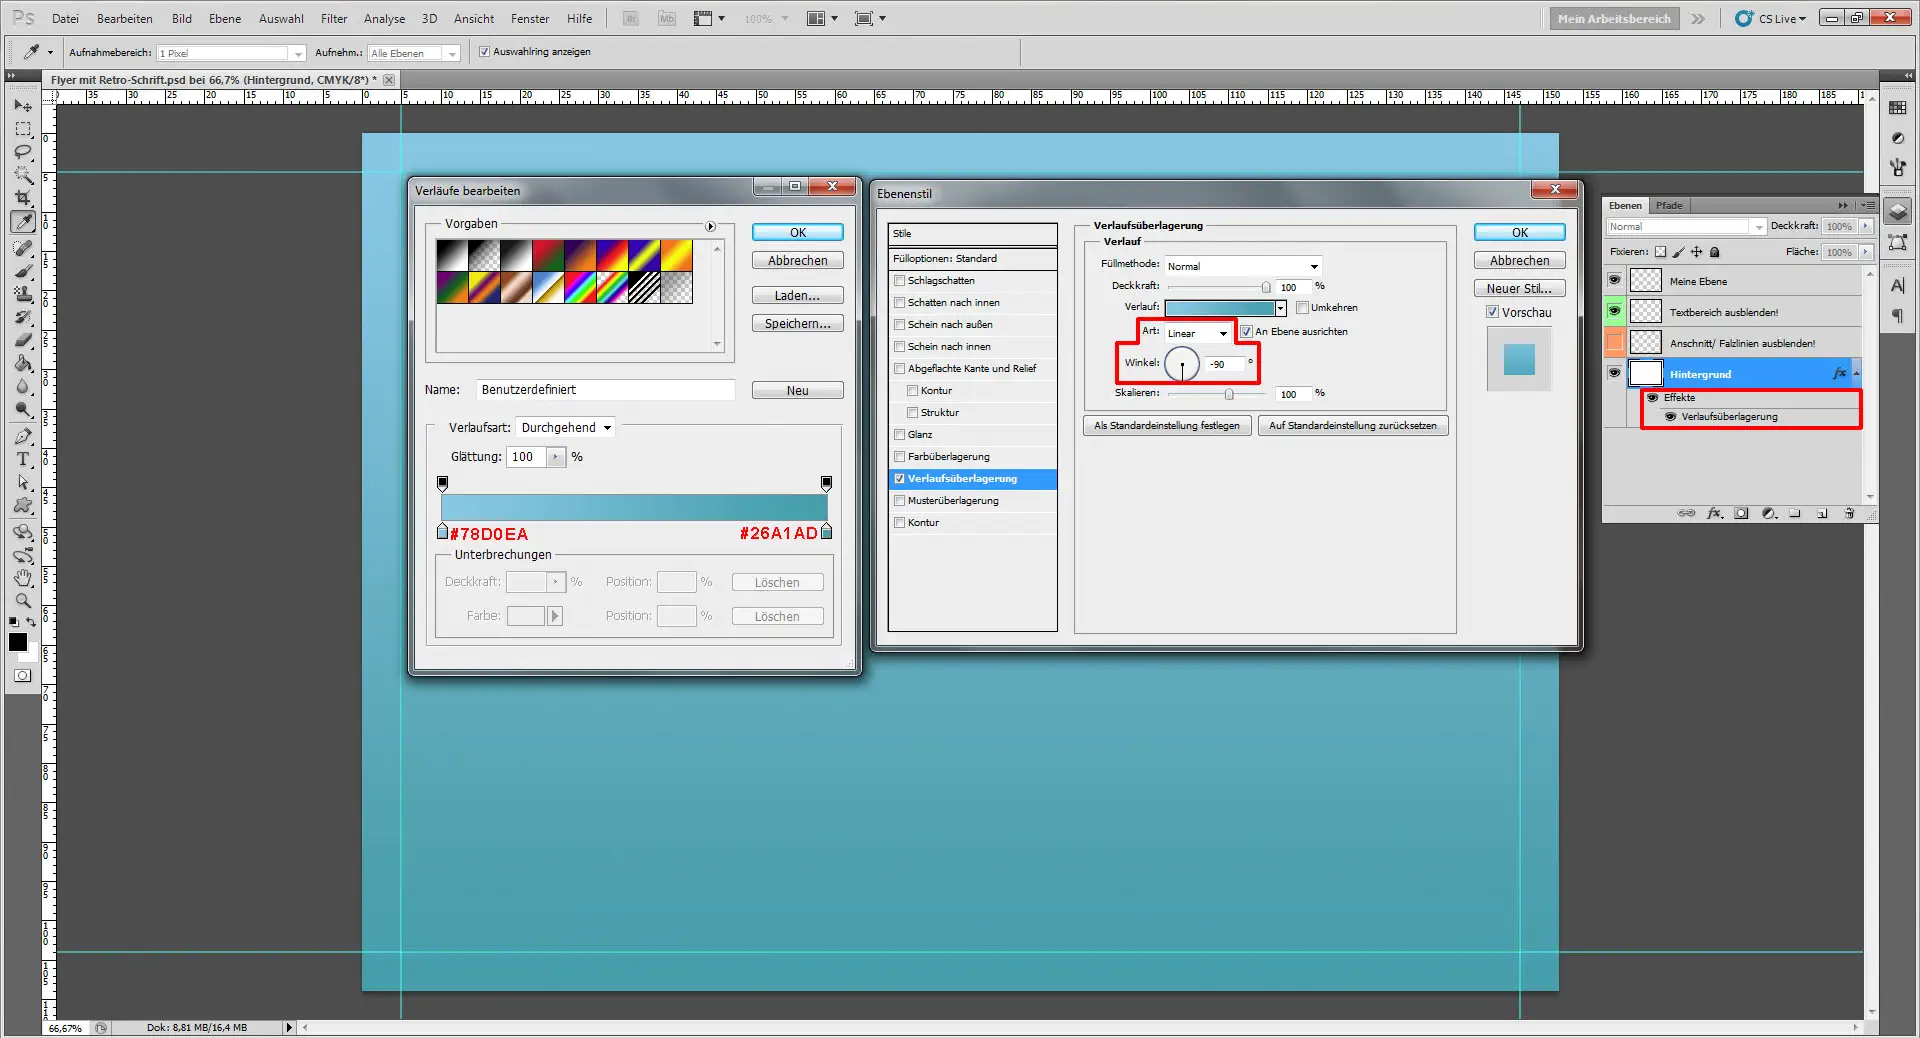Select the Crop tool in the toolbox

click(x=23, y=198)
